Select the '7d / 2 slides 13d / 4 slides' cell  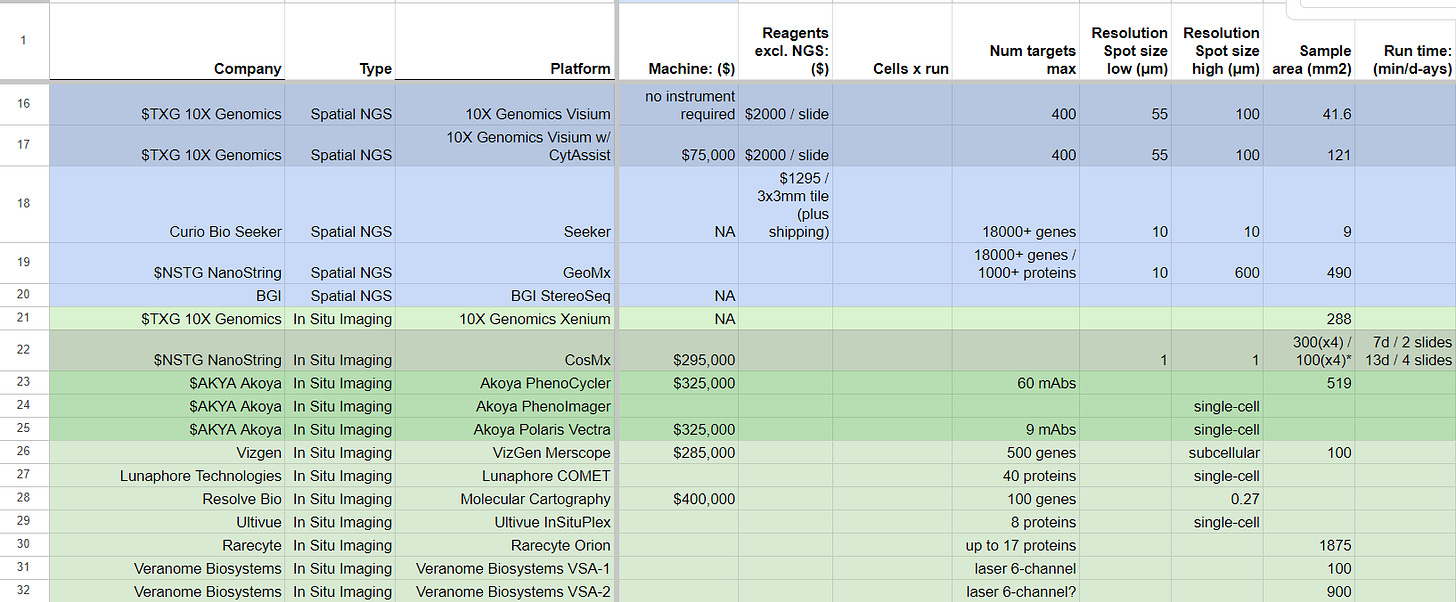pos(1406,350)
